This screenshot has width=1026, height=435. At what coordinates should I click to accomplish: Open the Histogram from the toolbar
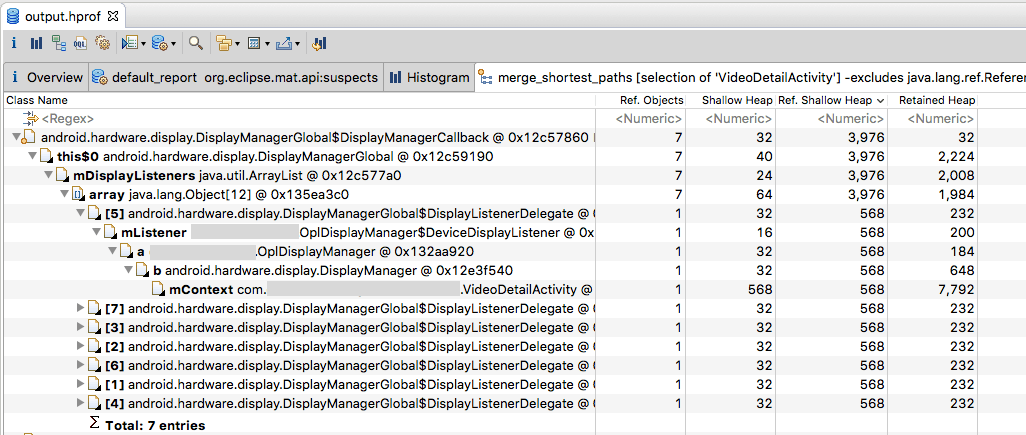pos(36,43)
